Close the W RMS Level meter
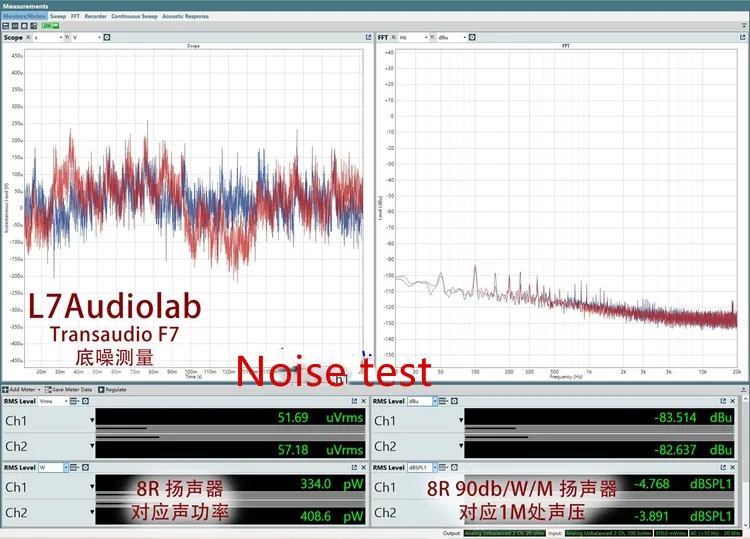The height and width of the screenshot is (539, 750). tap(364, 468)
